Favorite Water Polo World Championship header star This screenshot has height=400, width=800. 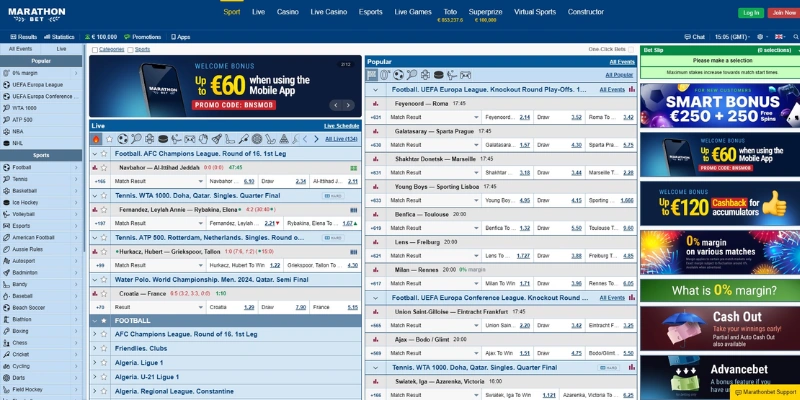104,280
